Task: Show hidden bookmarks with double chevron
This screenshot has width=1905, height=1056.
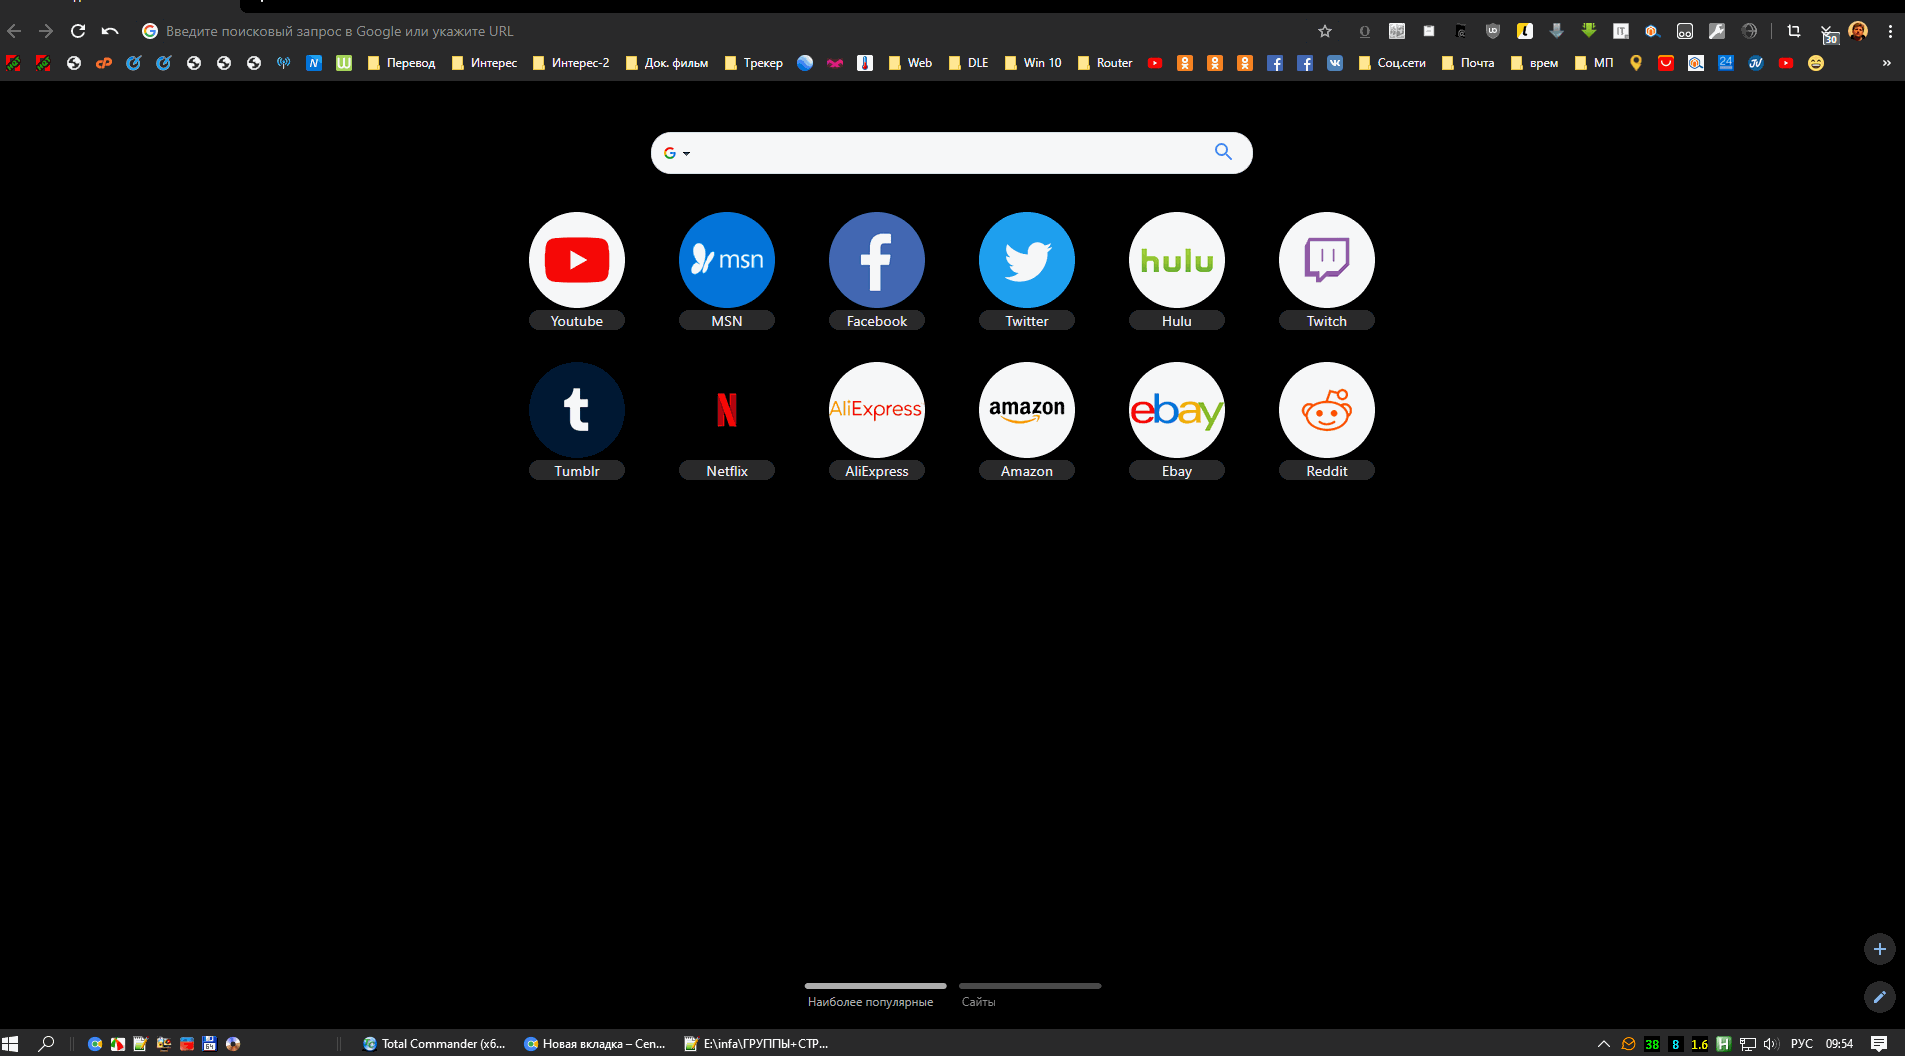Action: [x=1887, y=63]
